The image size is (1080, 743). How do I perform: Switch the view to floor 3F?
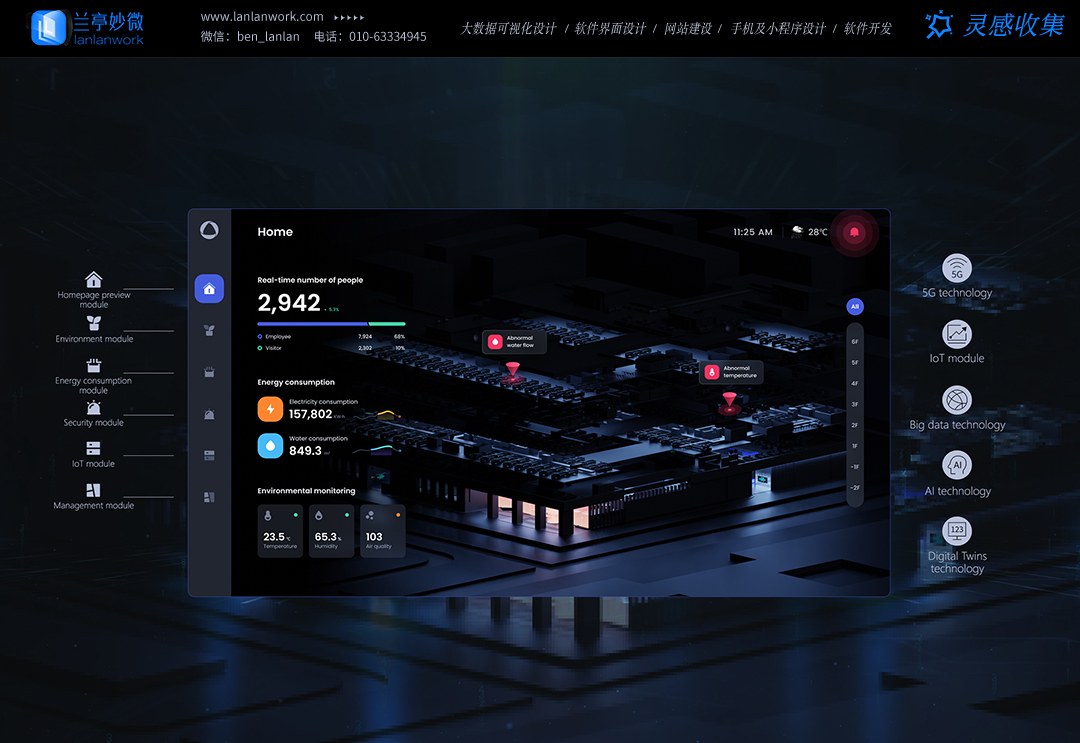coord(855,404)
